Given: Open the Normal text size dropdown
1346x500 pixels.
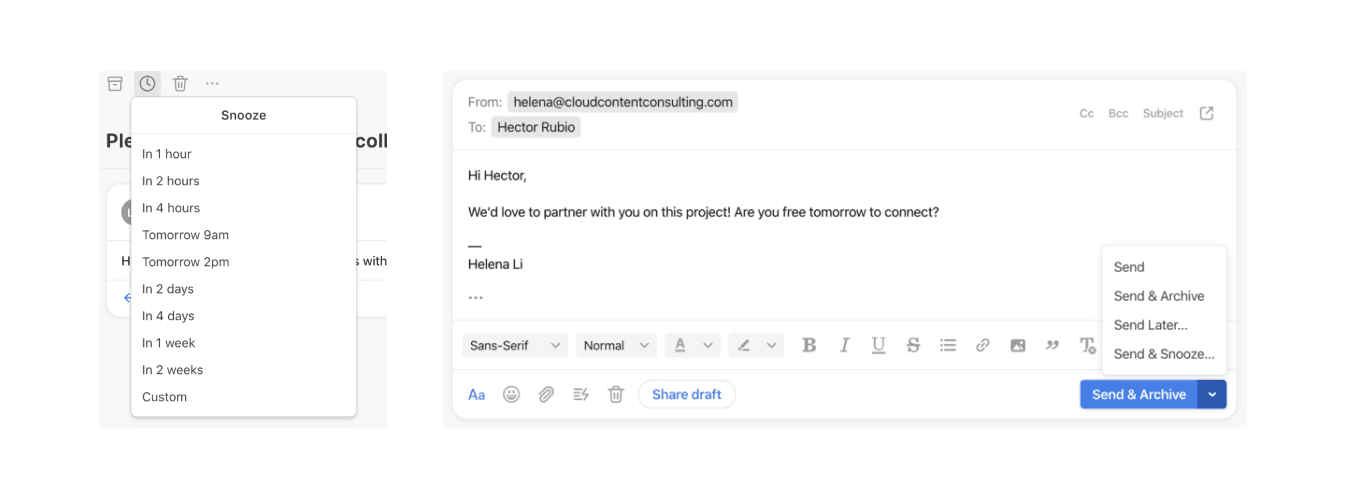Looking at the screenshot, I should (616, 345).
